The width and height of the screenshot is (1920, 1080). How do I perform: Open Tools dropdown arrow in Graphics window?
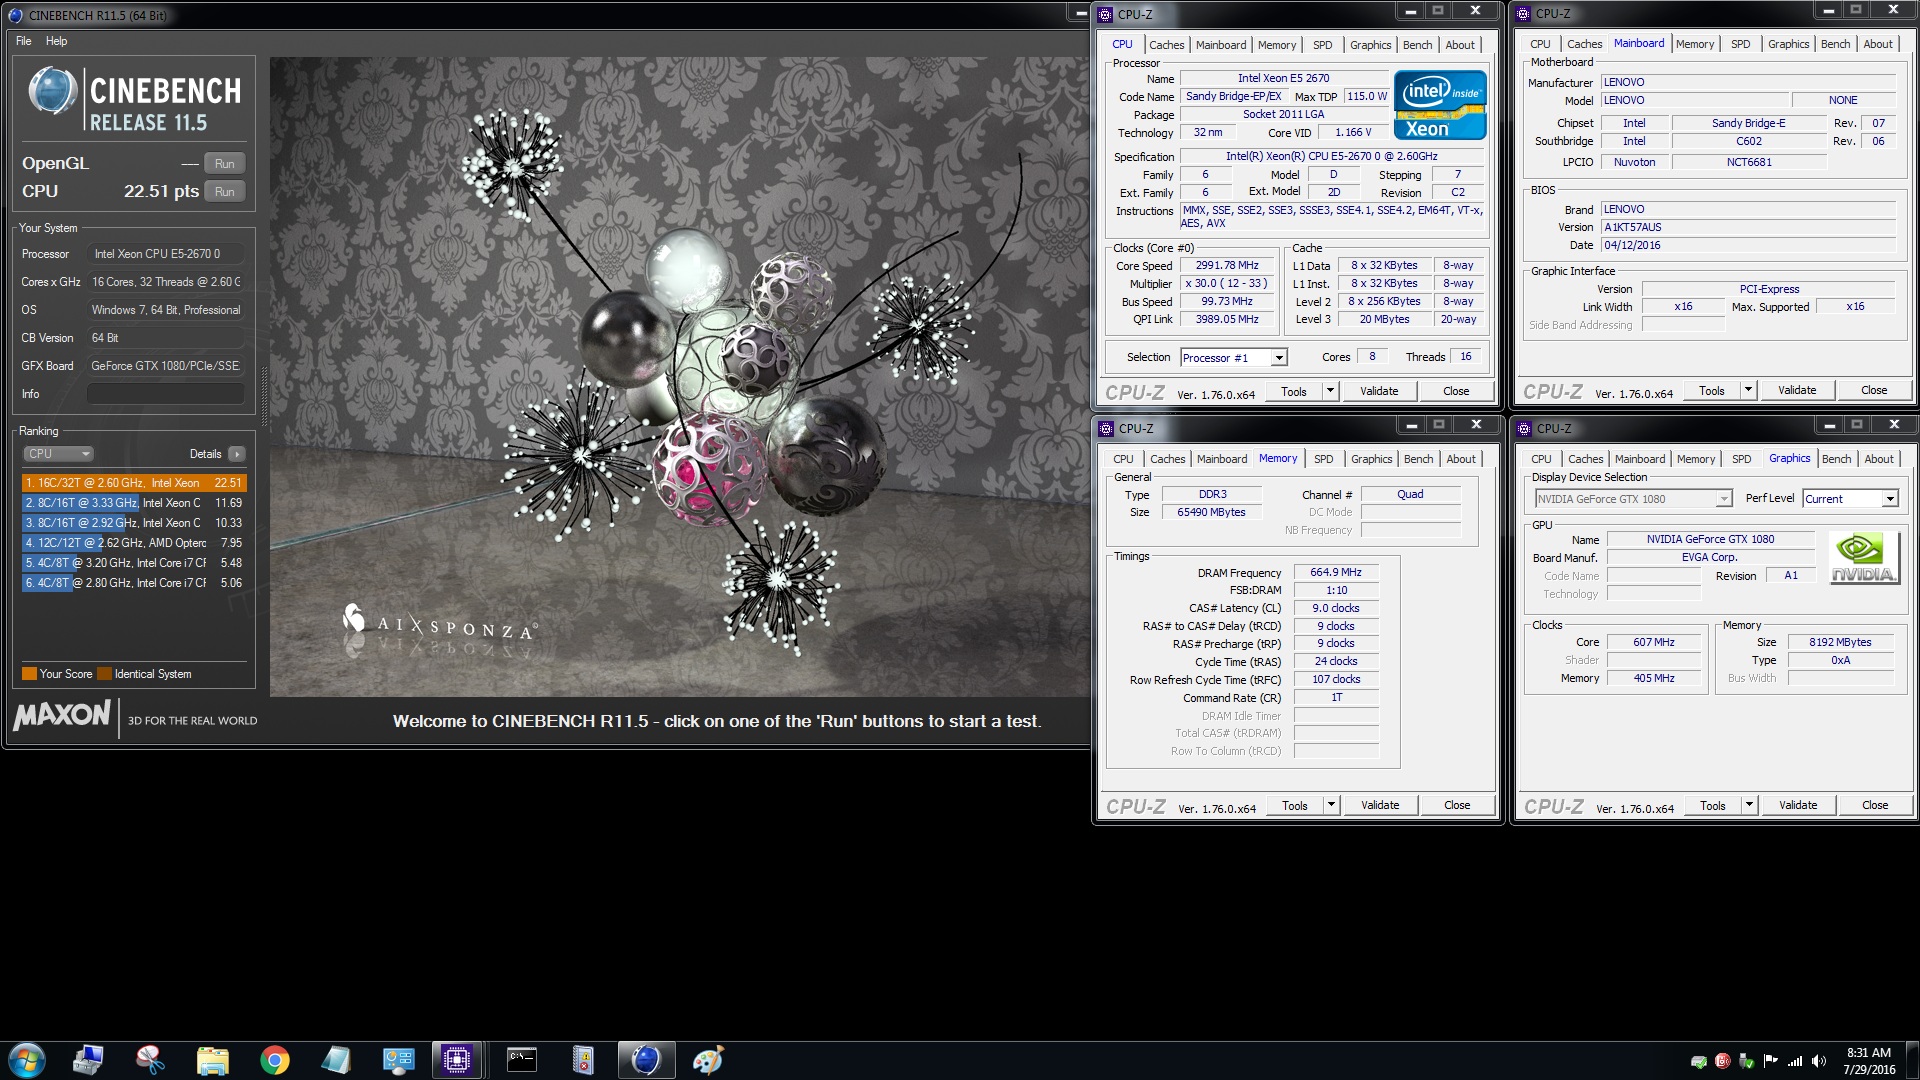pyautogui.click(x=1749, y=805)
